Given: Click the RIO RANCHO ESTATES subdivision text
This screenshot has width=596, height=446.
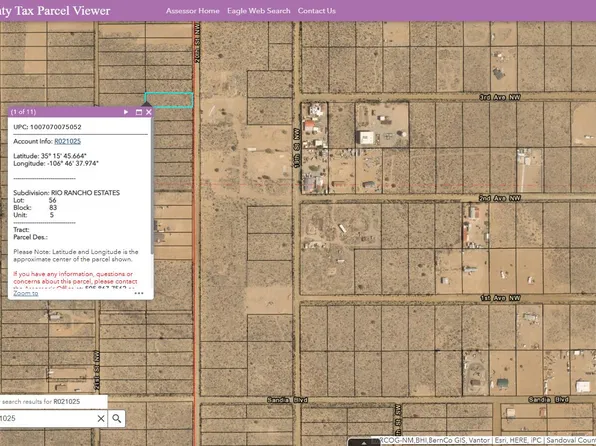Looking at the screenshot, I should pyautogui.click(x=85, y=193).
